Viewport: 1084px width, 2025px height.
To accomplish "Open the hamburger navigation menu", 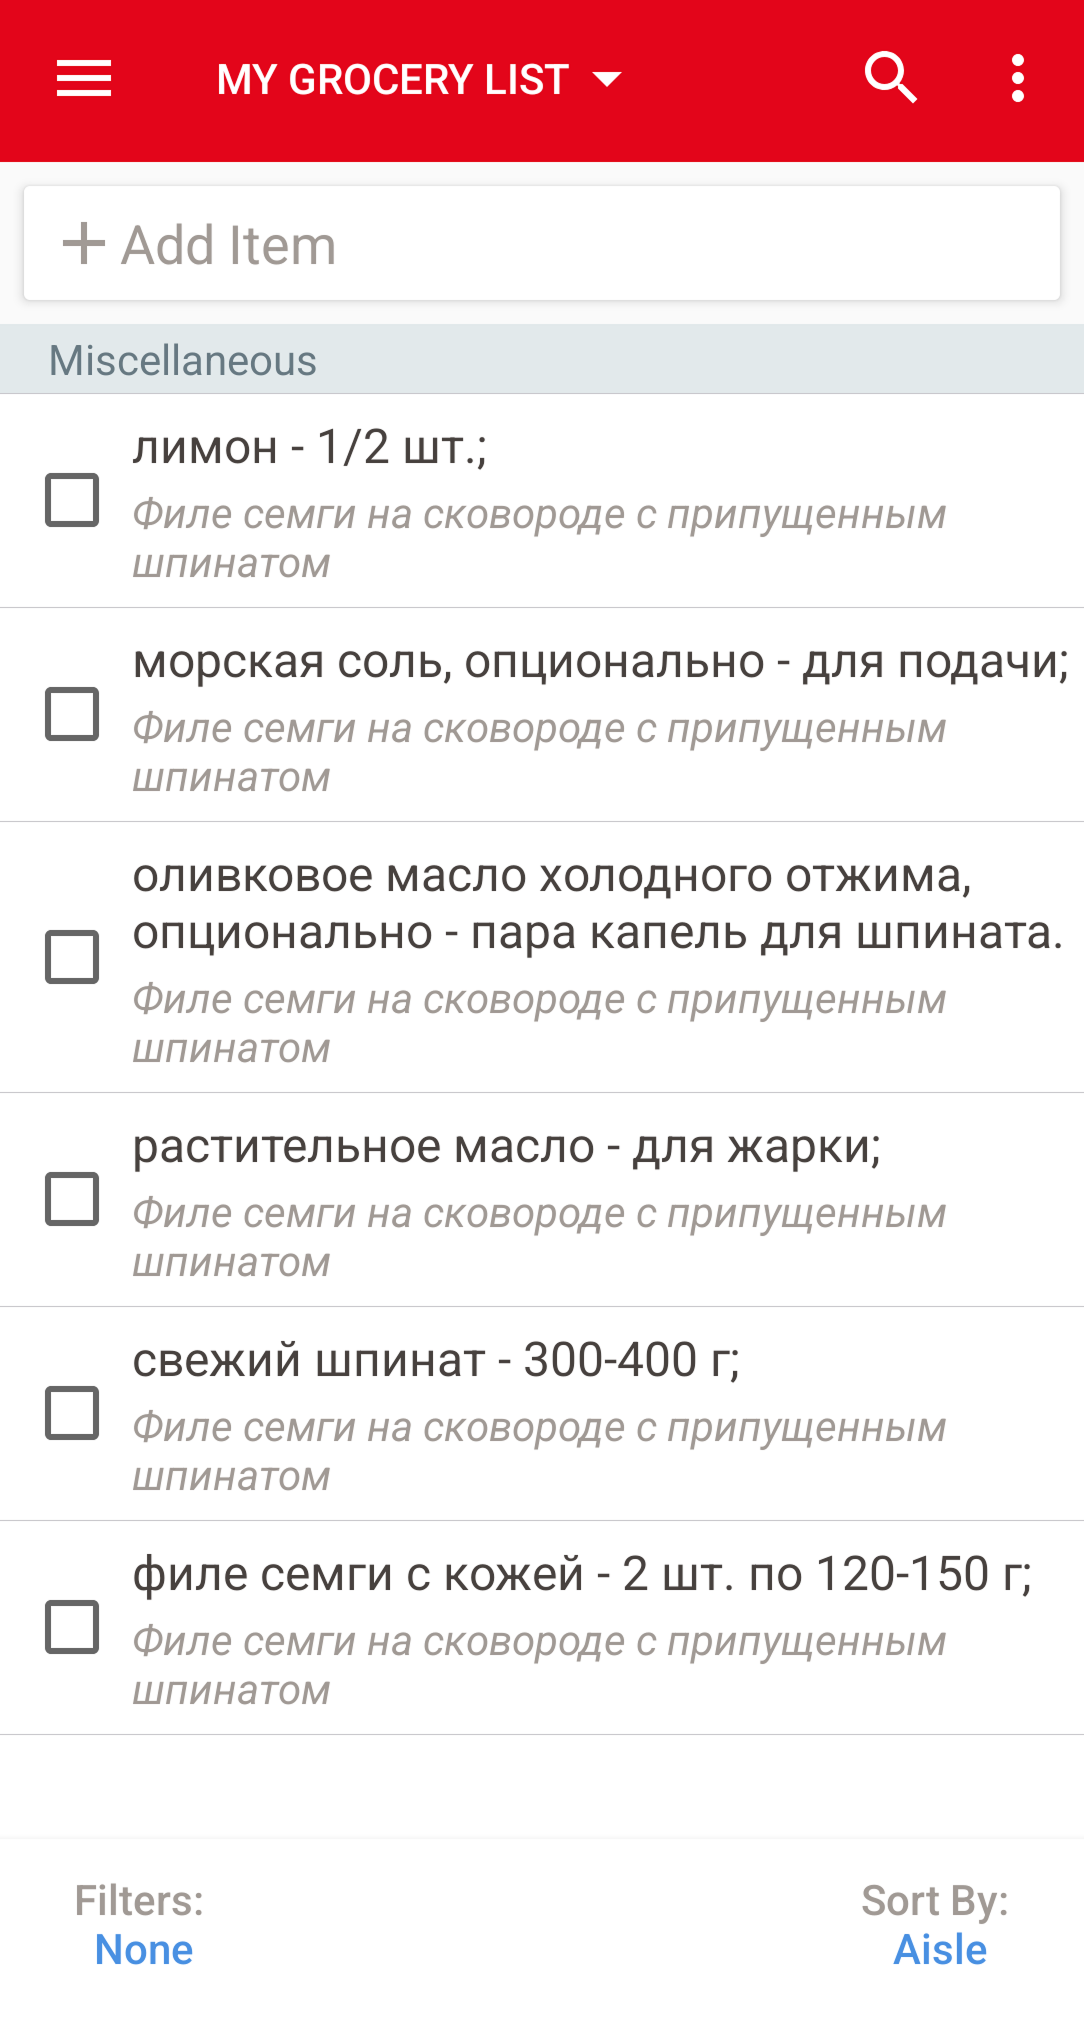I will pos(84,79).
